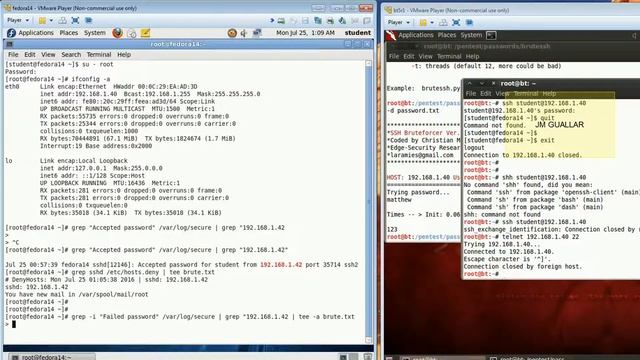Launch terminal from BackTrack top panel
The width and height of the screenshot is (640, 360).
point(491,36)
